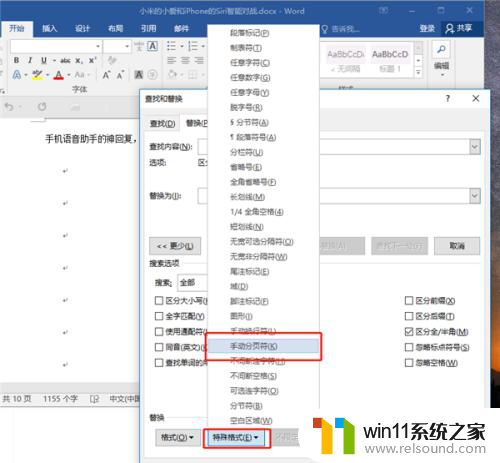The width and height of the screenshot is (500, 463).
Task: Open the highlight color dropdown arrow
Action: click(47, 75)
